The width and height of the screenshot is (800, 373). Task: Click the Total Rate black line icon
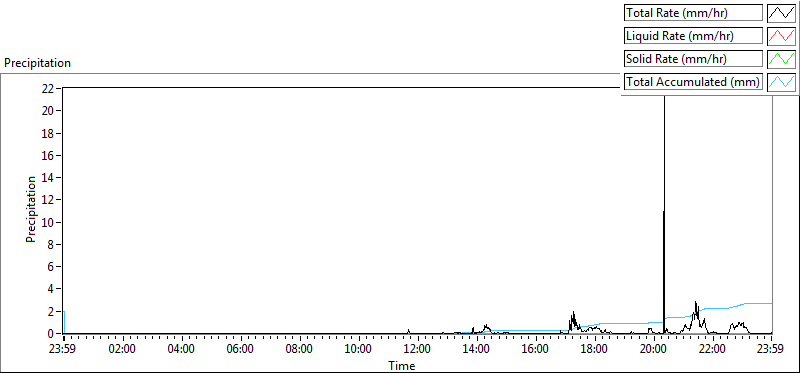tap(782, 13)
